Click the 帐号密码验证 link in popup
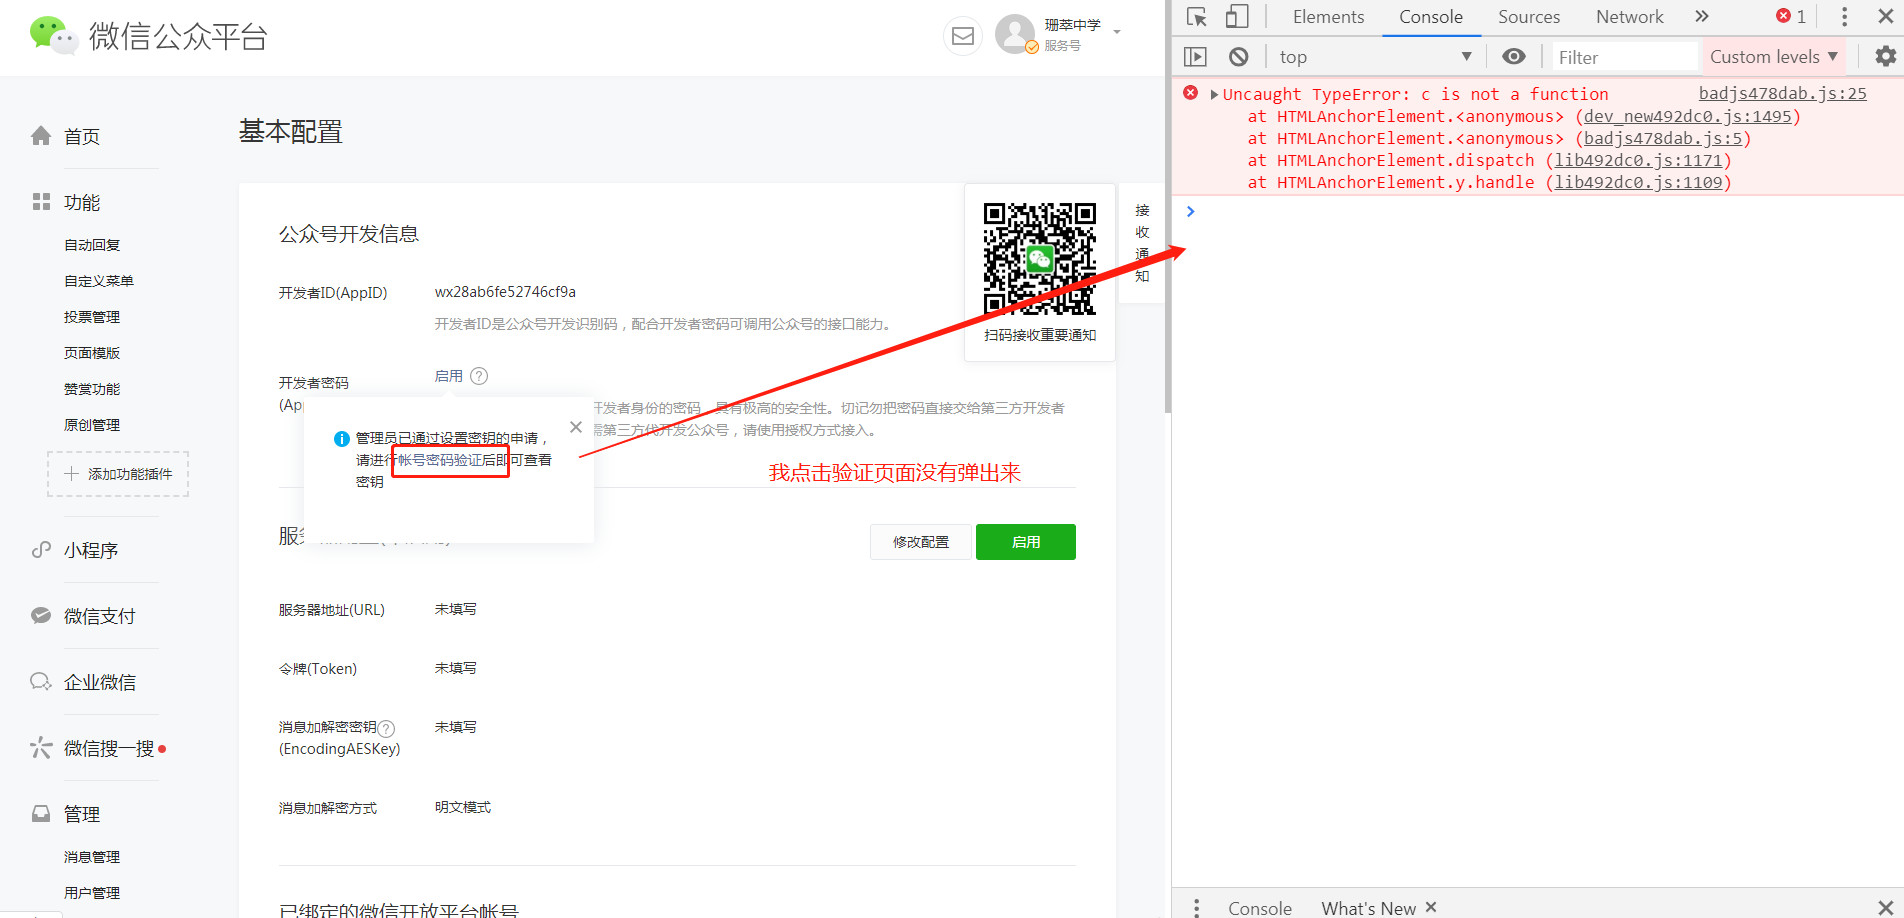Viewport: 1904px width, 918px height. (440, 460)
